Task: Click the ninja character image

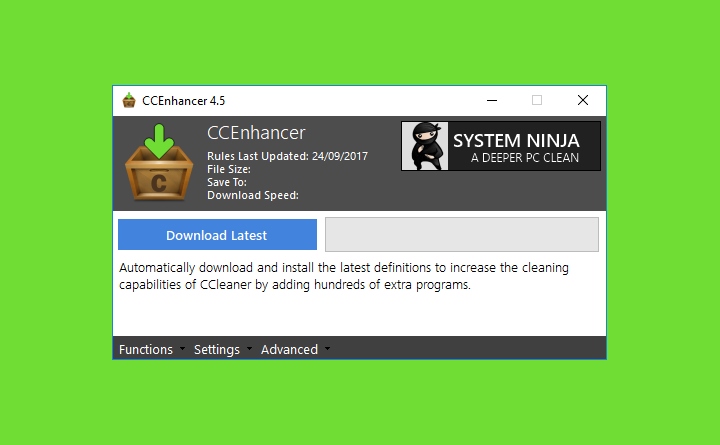Action: [425, 146]
